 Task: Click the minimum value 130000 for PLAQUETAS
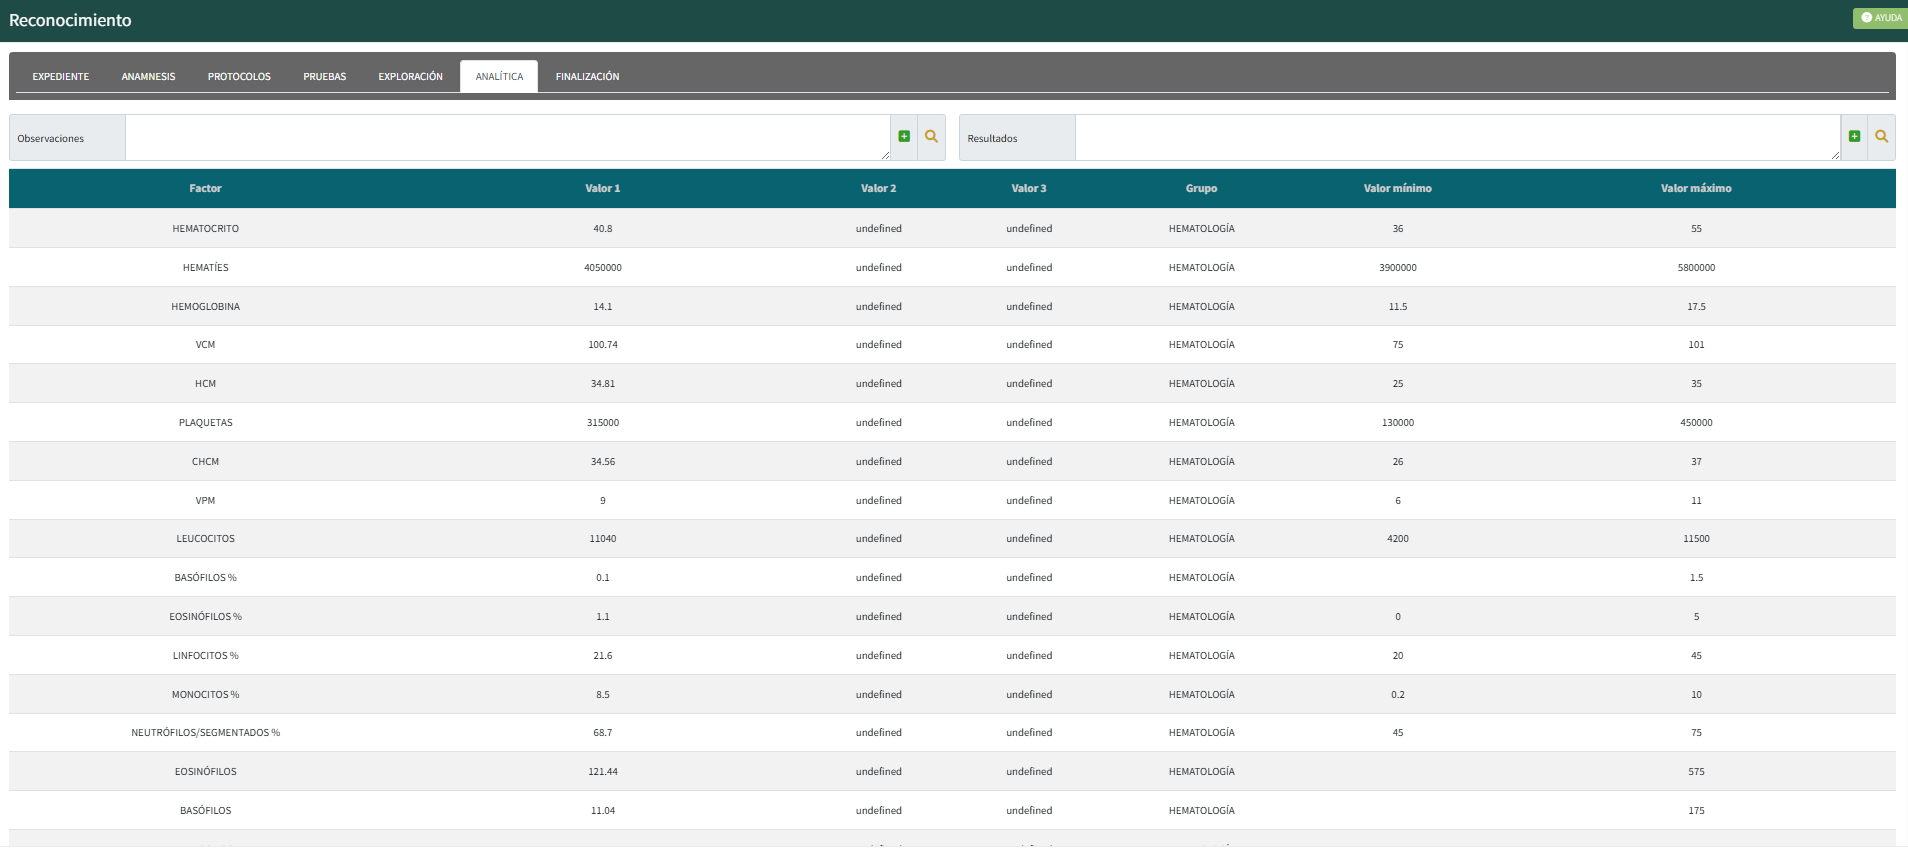point(1398,423)
